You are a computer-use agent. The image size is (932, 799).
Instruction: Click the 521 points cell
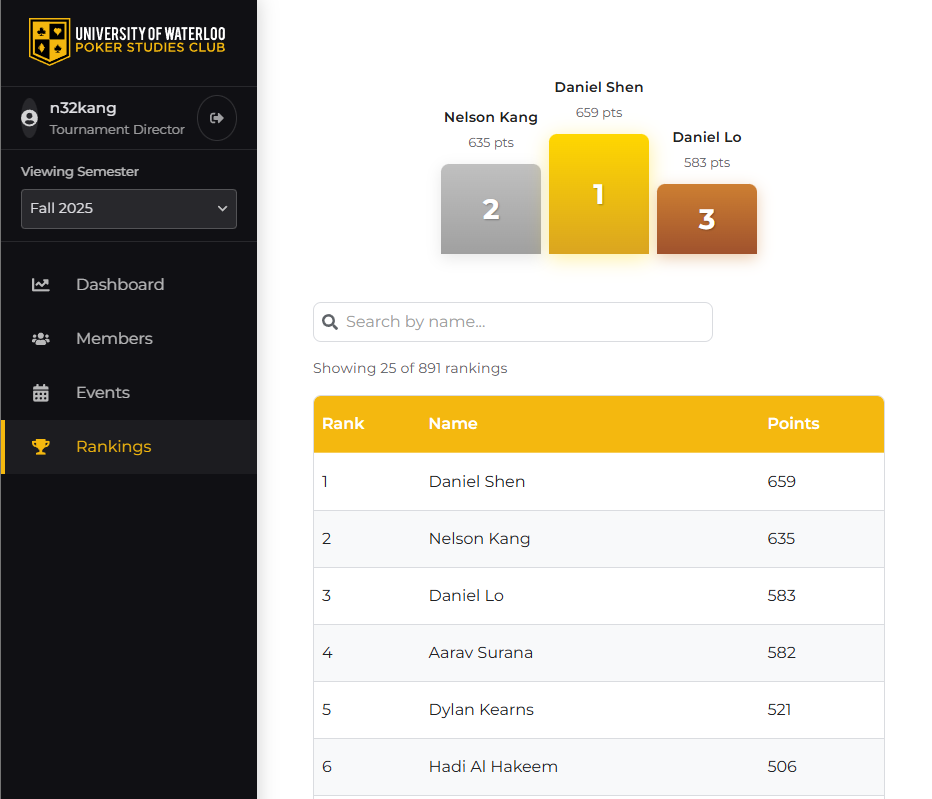pos(779,710)
